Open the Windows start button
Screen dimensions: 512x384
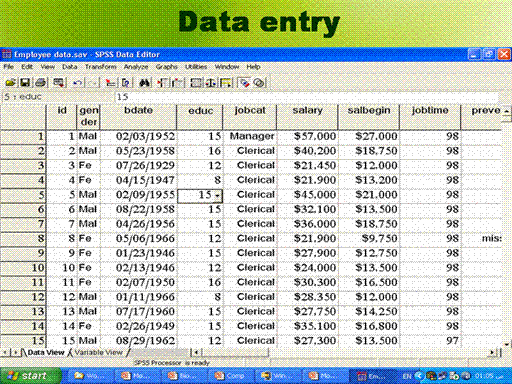point(31,376)
